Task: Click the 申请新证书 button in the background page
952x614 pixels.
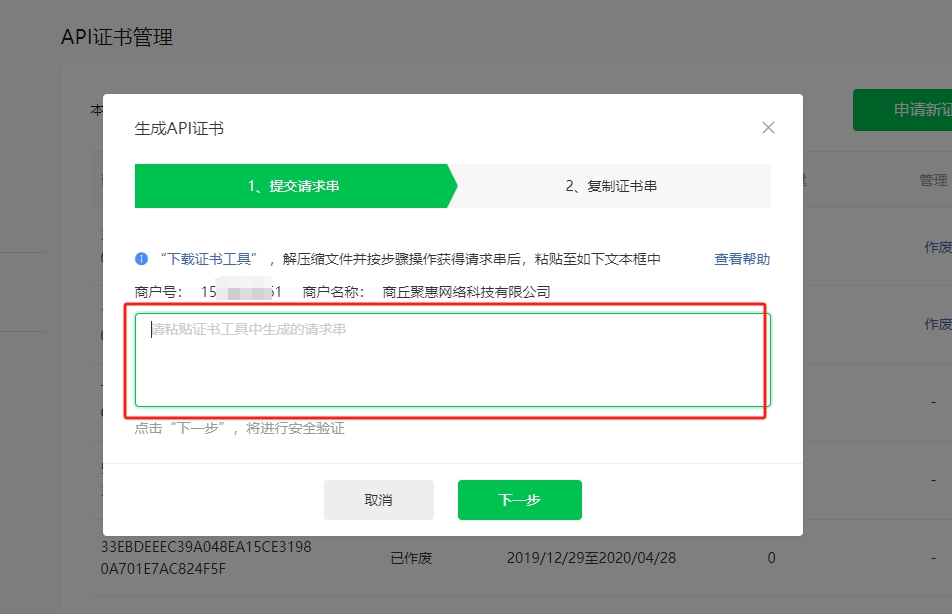Action: pyautogui.click(x=902, y=110)
